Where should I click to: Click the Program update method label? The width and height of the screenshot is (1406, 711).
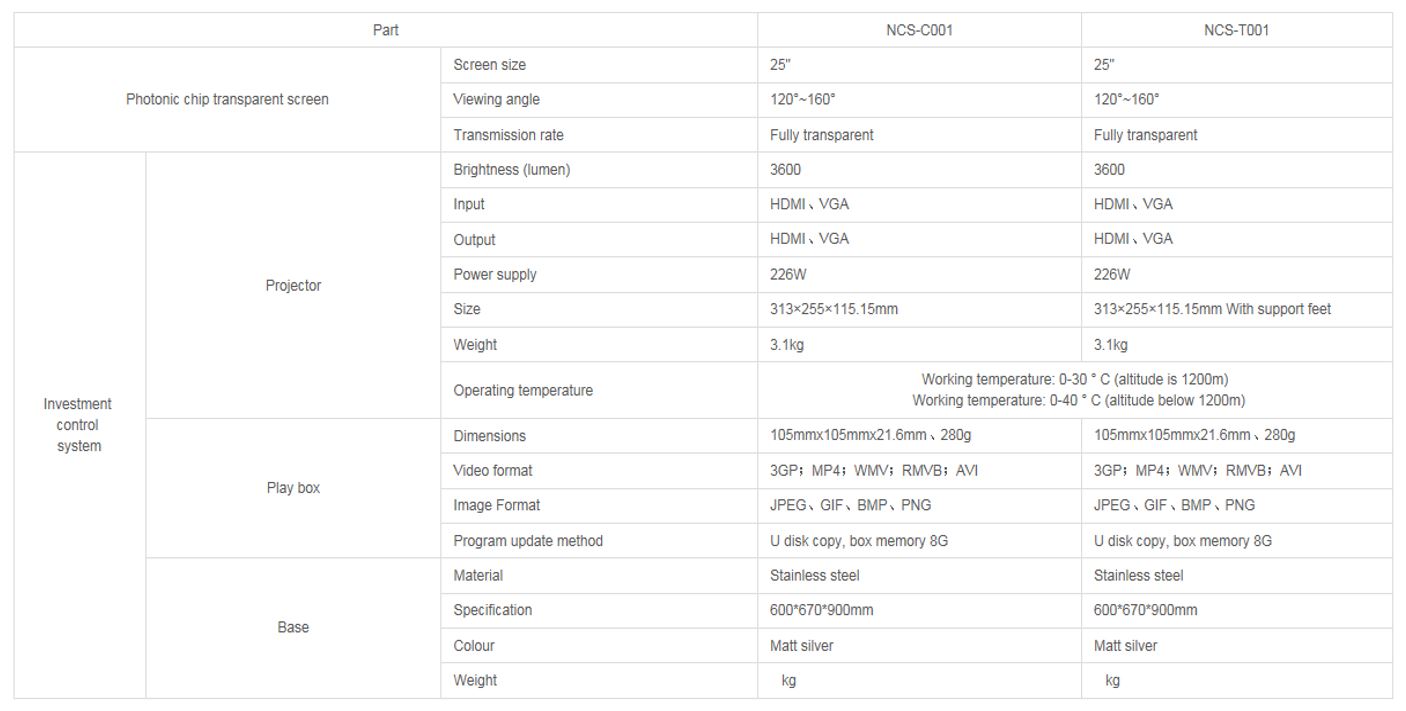pos(528,541)
